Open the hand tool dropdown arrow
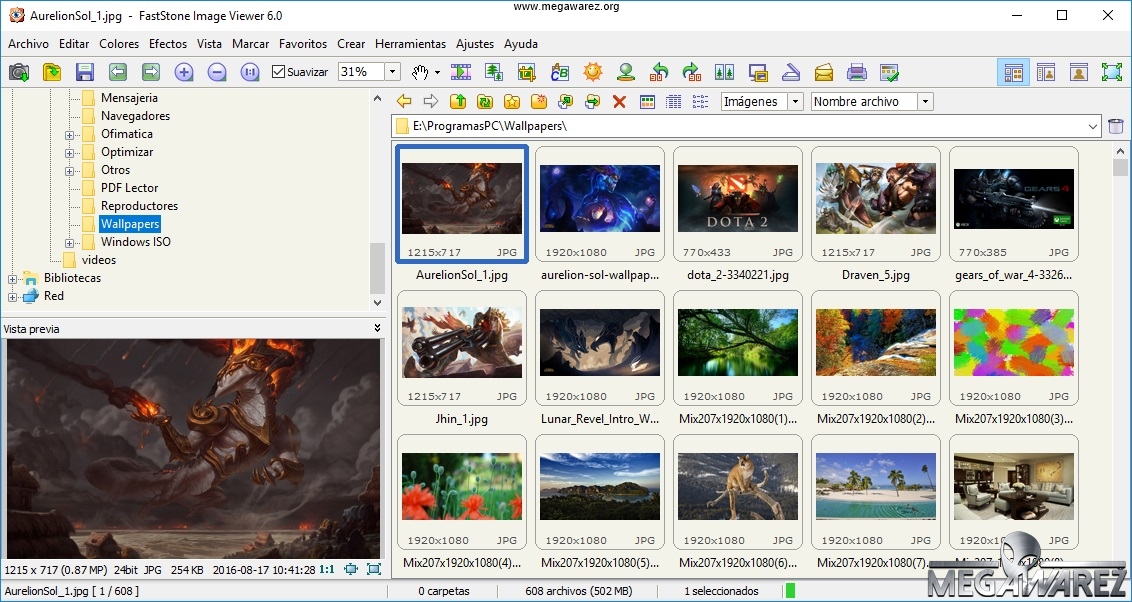 (437, 72)
